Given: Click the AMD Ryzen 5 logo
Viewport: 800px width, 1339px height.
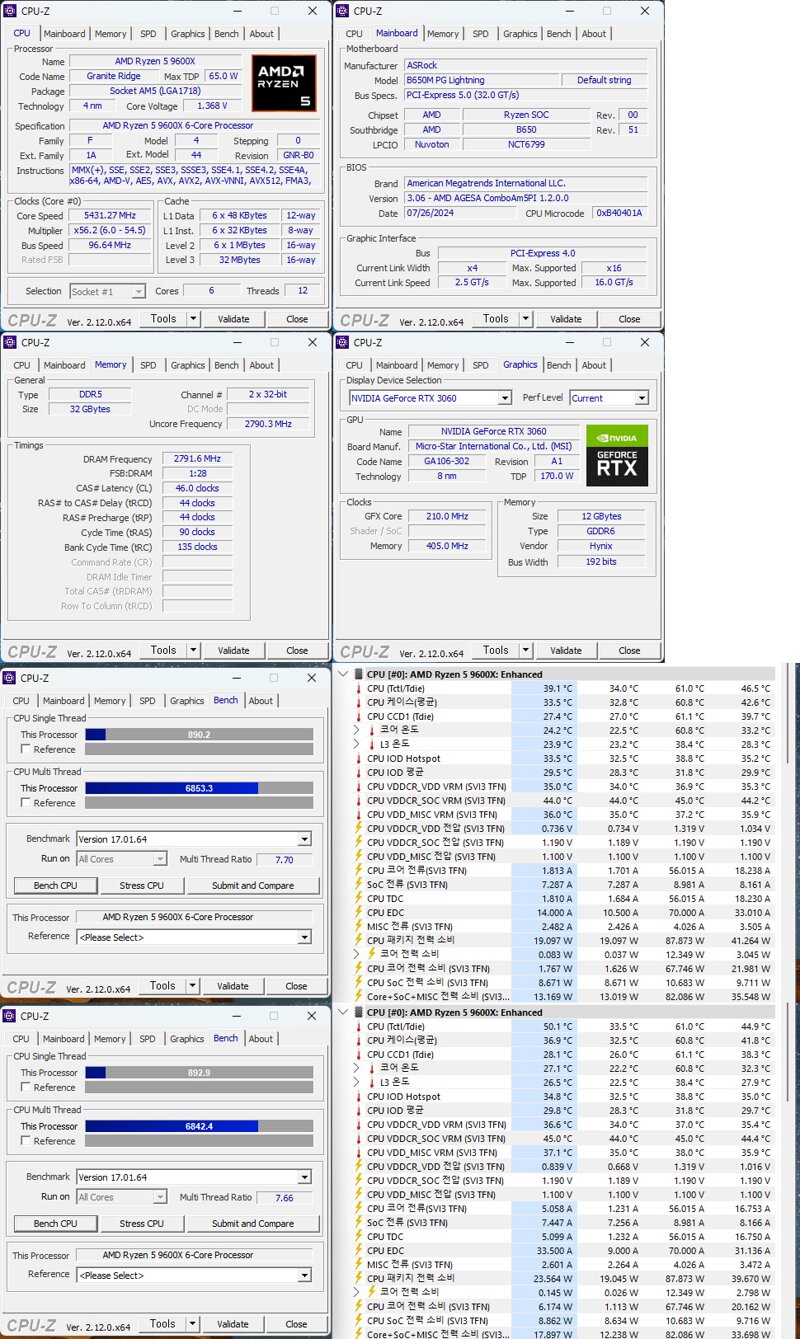Looking at the screenshot, I should [x=283, y=83].
